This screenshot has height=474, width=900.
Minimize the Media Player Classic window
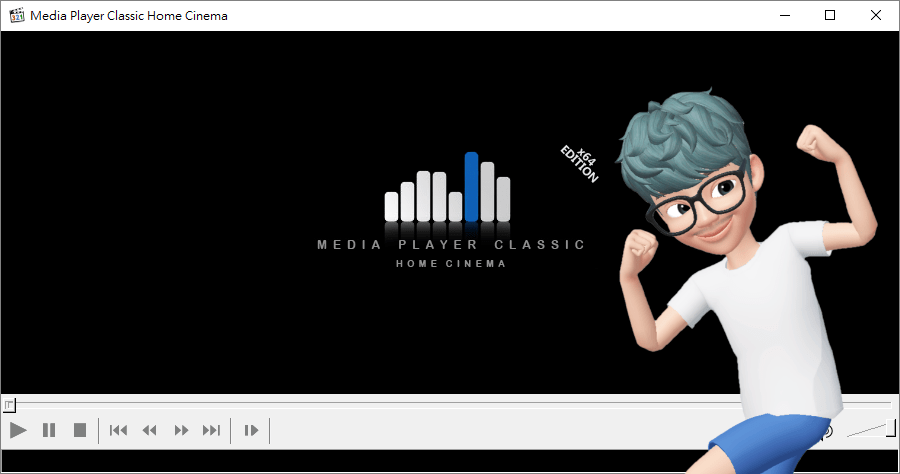[x=785, y=15]
